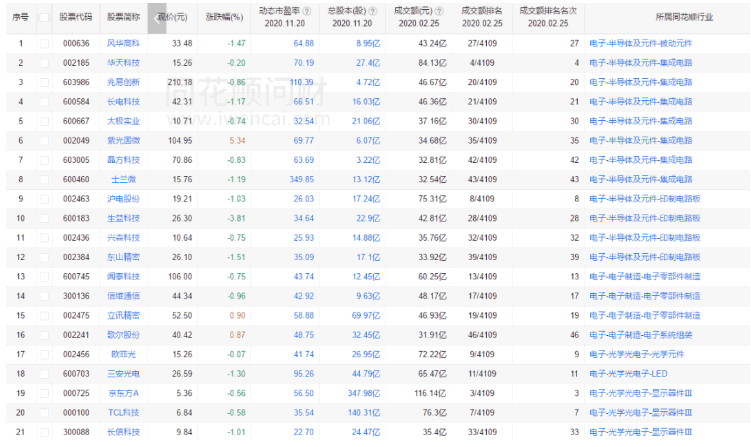751x447 pixels.
Task: Click the left chevron scroll-columns arrow
Action: coord(157,19)
